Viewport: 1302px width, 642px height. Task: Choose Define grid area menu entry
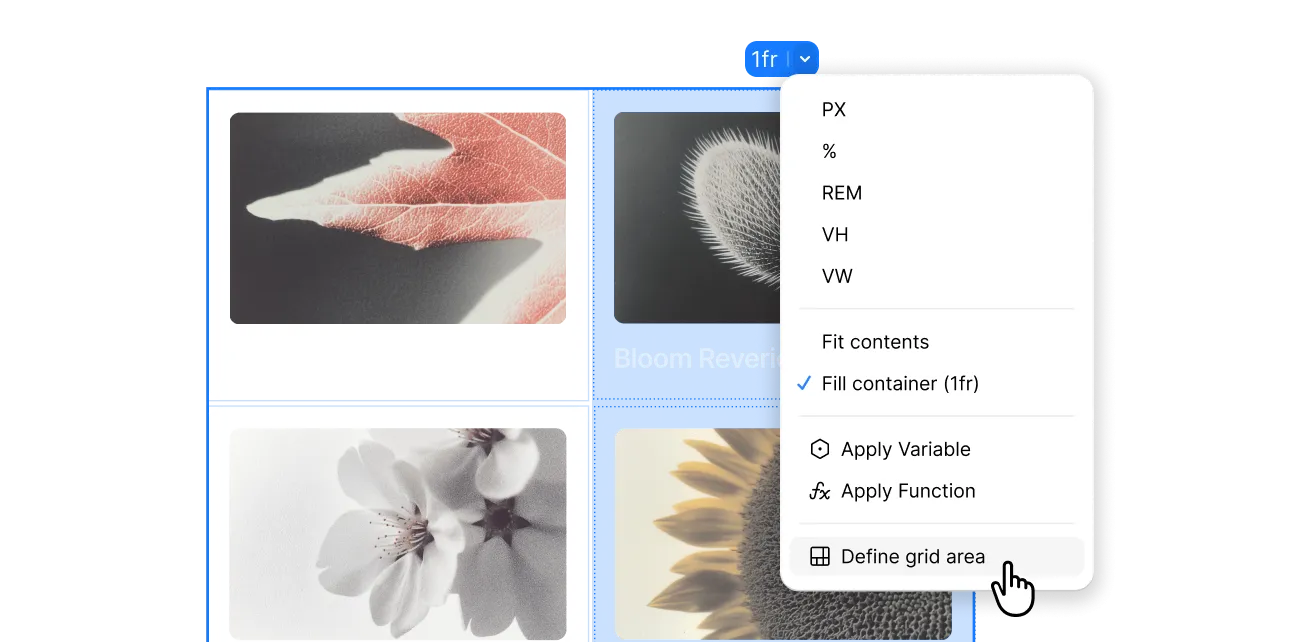[x=937, y=557]
